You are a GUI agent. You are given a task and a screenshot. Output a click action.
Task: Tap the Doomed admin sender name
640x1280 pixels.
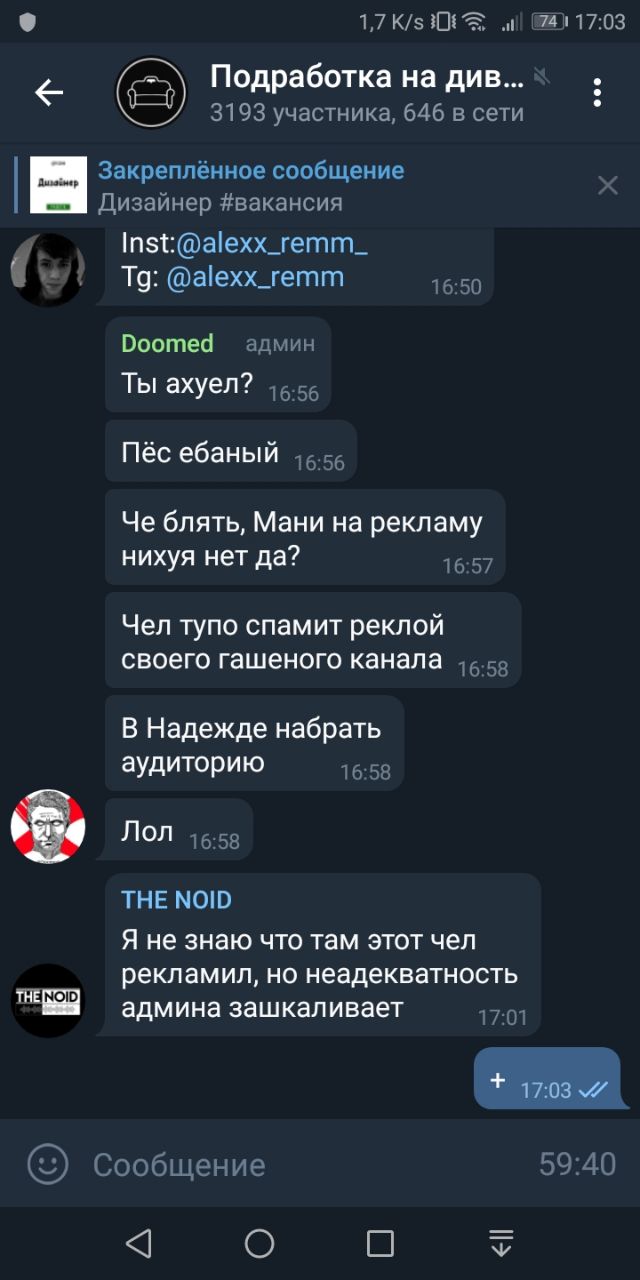pos(167,343)
